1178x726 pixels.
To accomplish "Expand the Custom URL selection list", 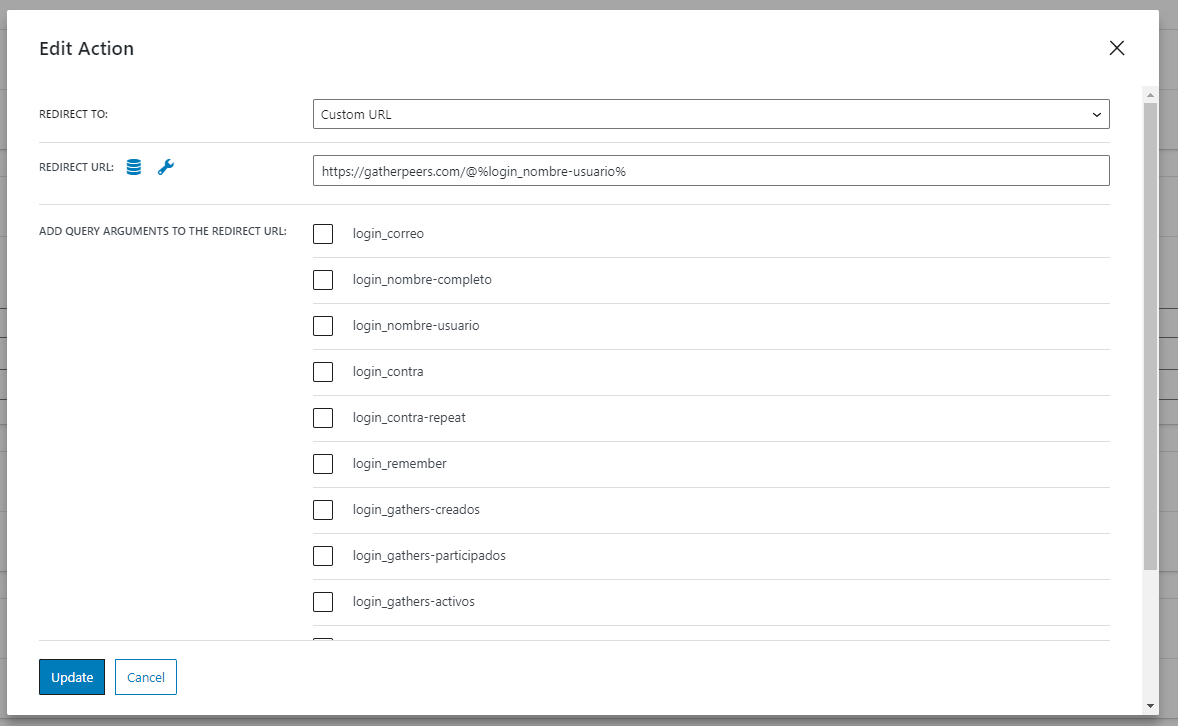I will (1096, 113).
